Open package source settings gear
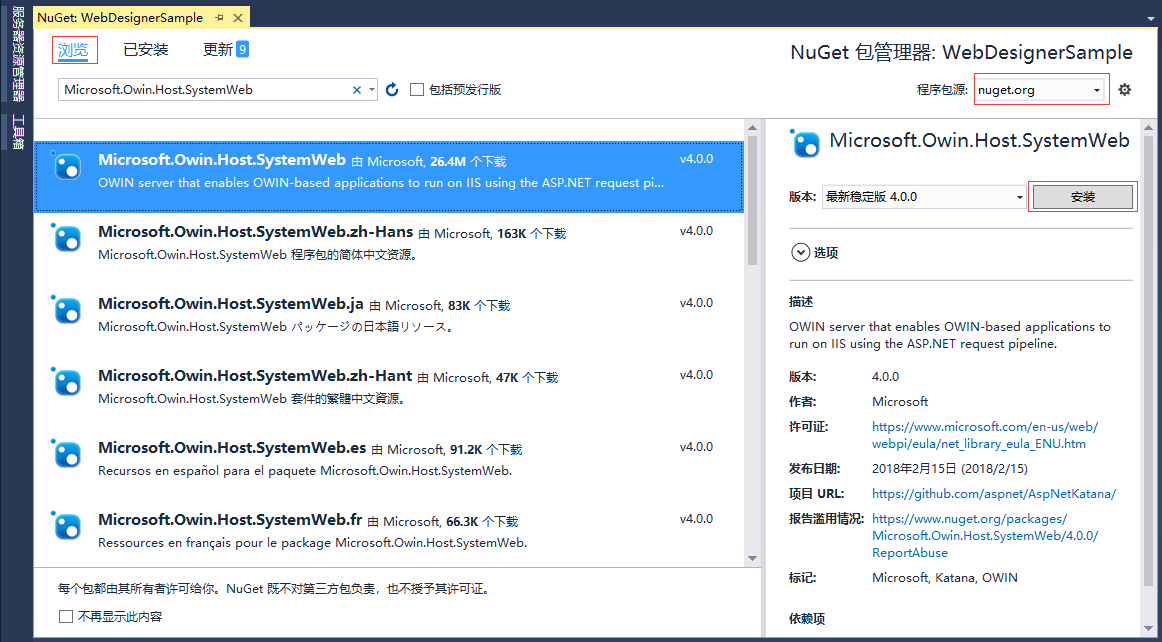The height and width of the screenshot is (642, 1162). (x=1125, y=90)
